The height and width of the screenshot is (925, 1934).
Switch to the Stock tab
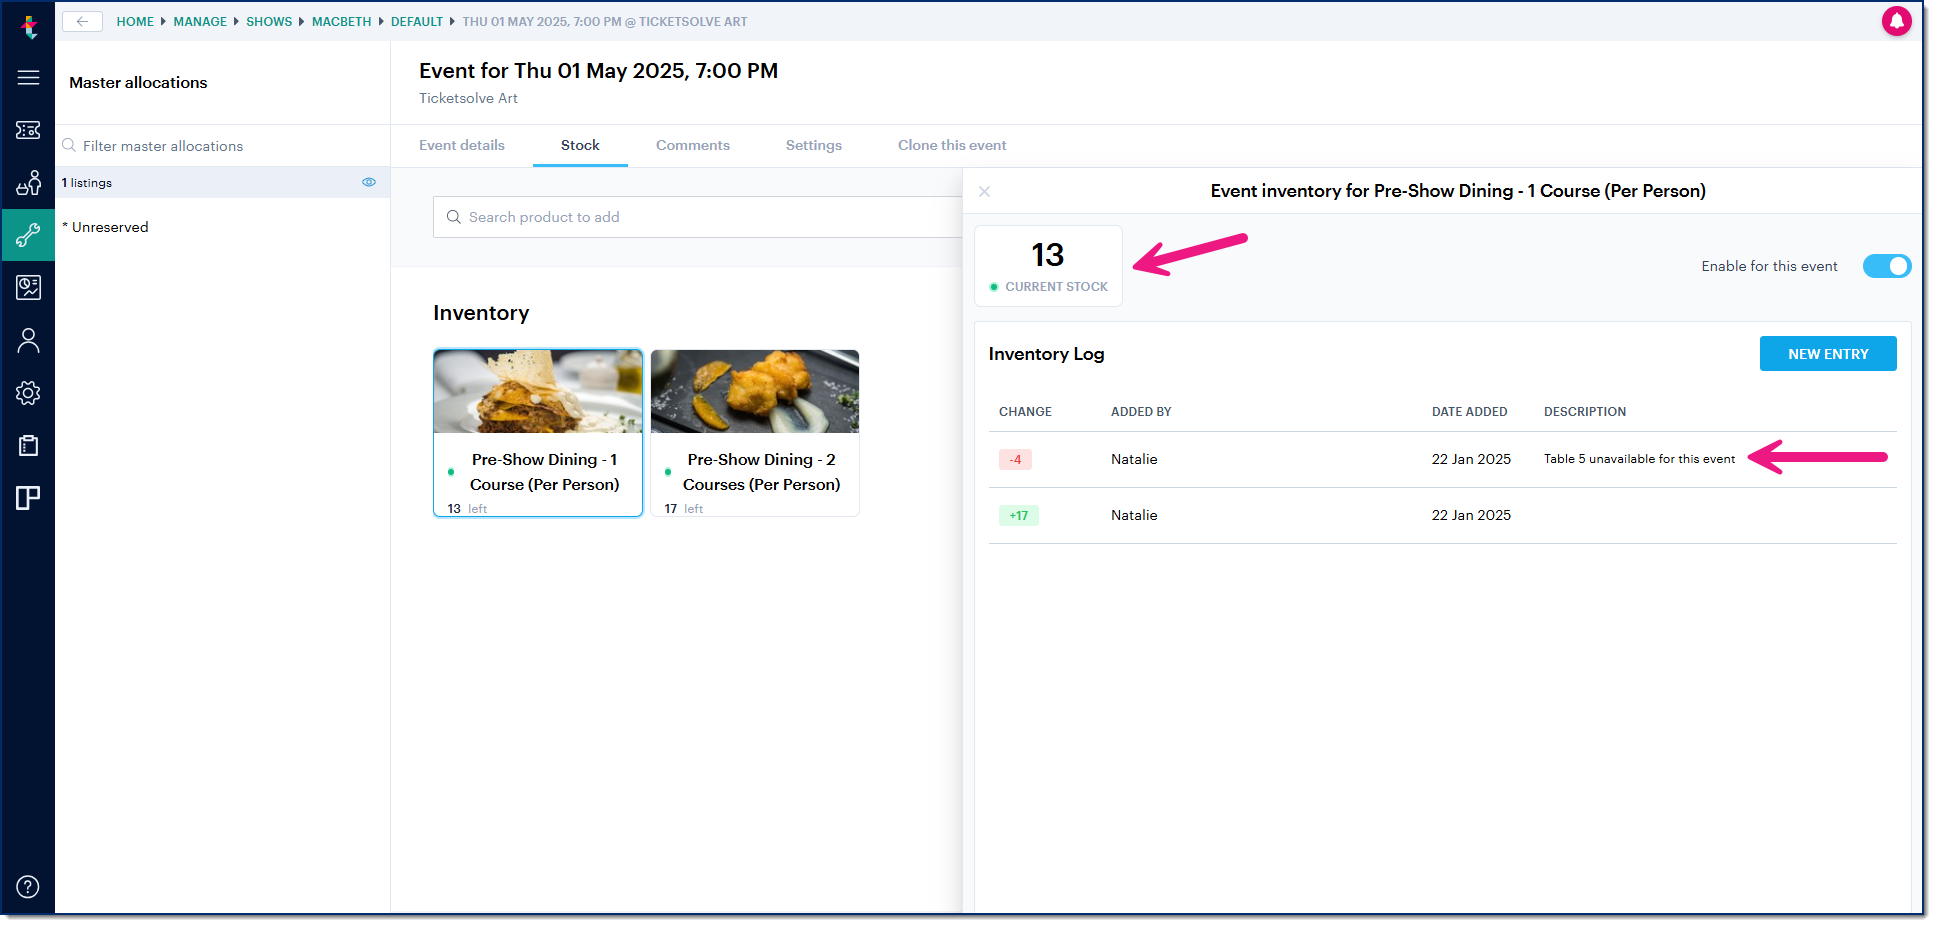coord(580,145)
